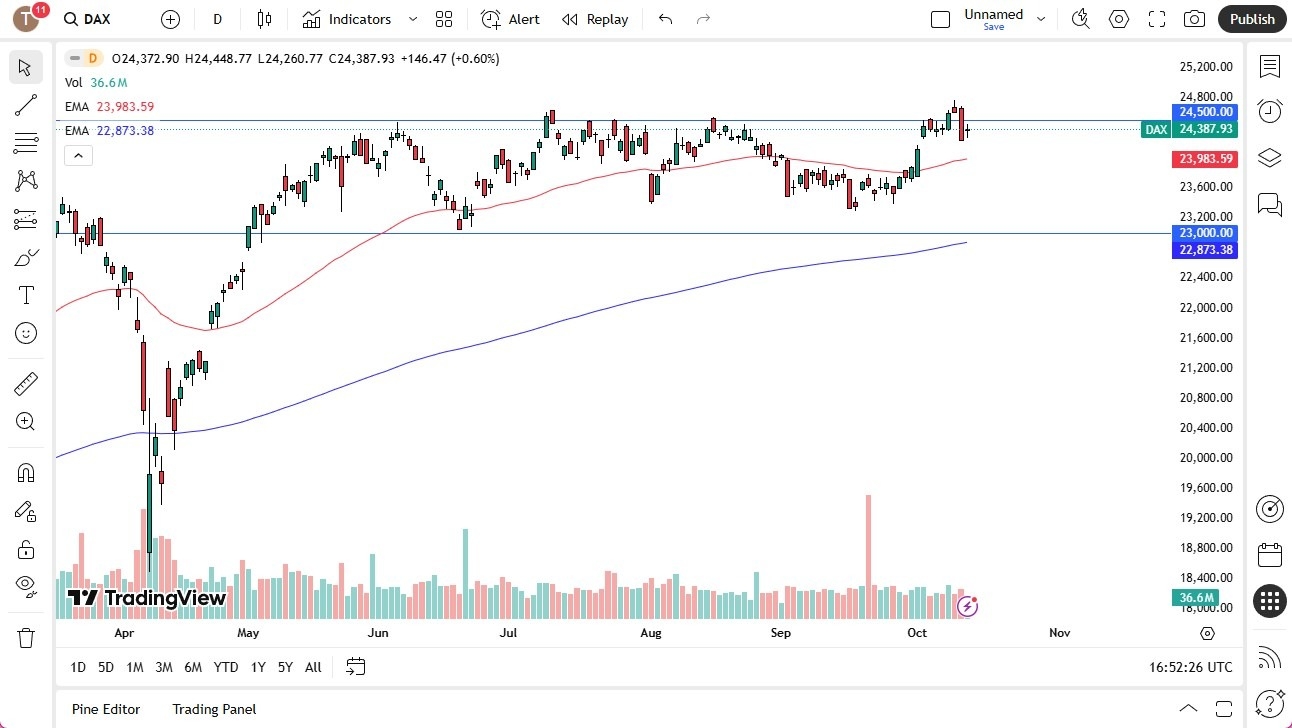Open the Trading Panel
1292x728 pixels.
(x=213, y=709)
